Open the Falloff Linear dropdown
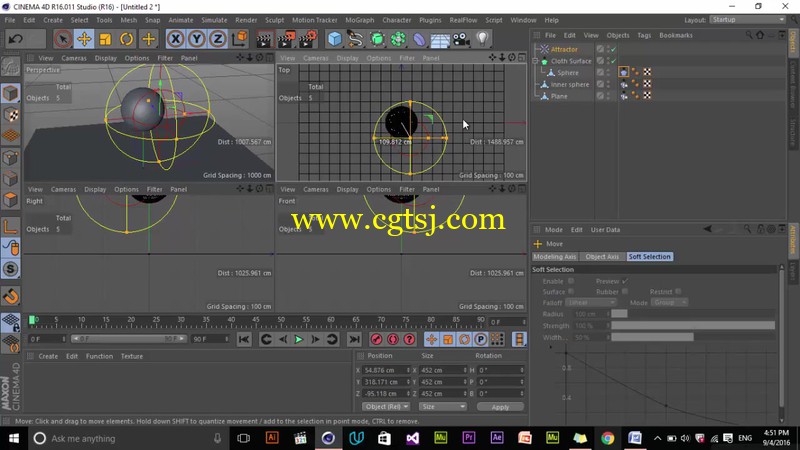800x450 pixels. (590, 303)
